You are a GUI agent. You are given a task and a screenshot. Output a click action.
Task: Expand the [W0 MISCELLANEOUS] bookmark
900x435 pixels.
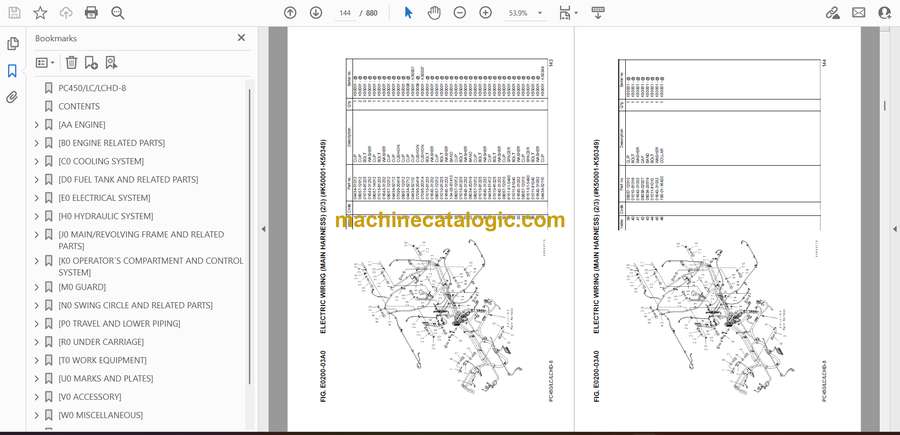point(37,415)
